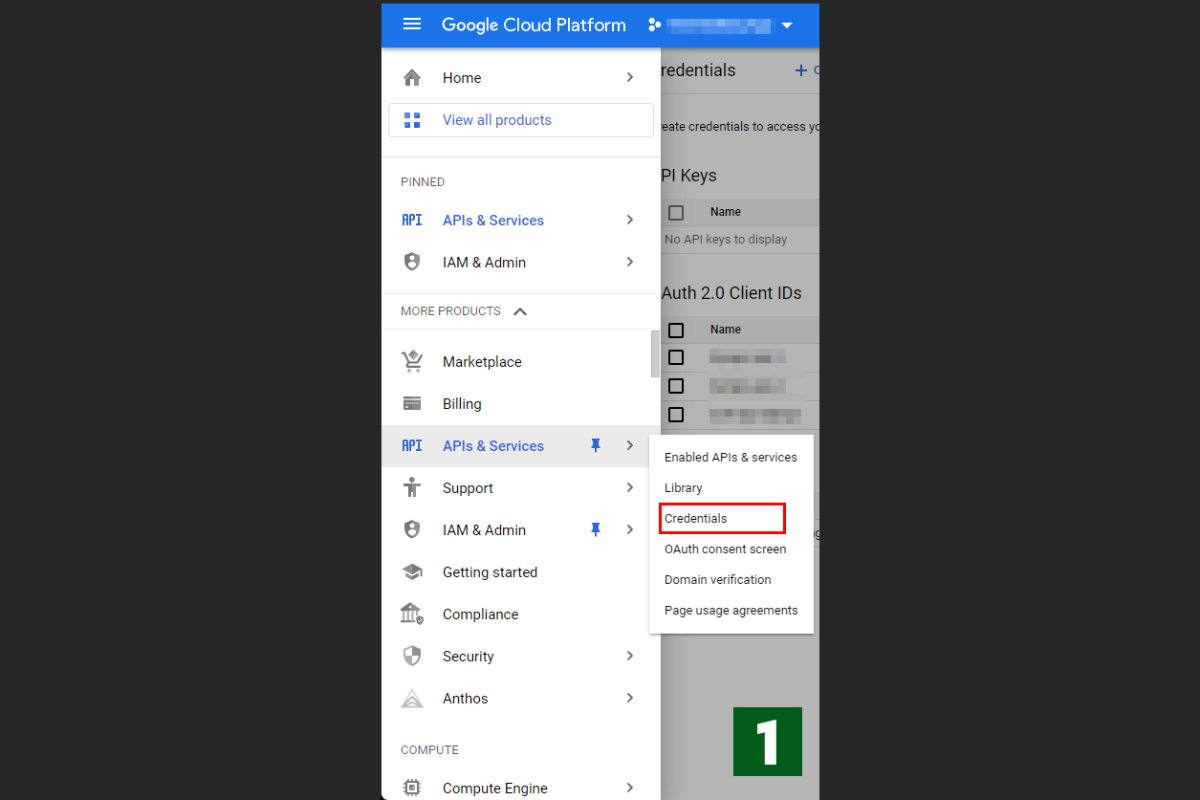The height and width of the screenshot is (800, 1200).
Task: Tick the API Keys header select-all checkbox
Action: pyautogui.click(x=676, y=212)
